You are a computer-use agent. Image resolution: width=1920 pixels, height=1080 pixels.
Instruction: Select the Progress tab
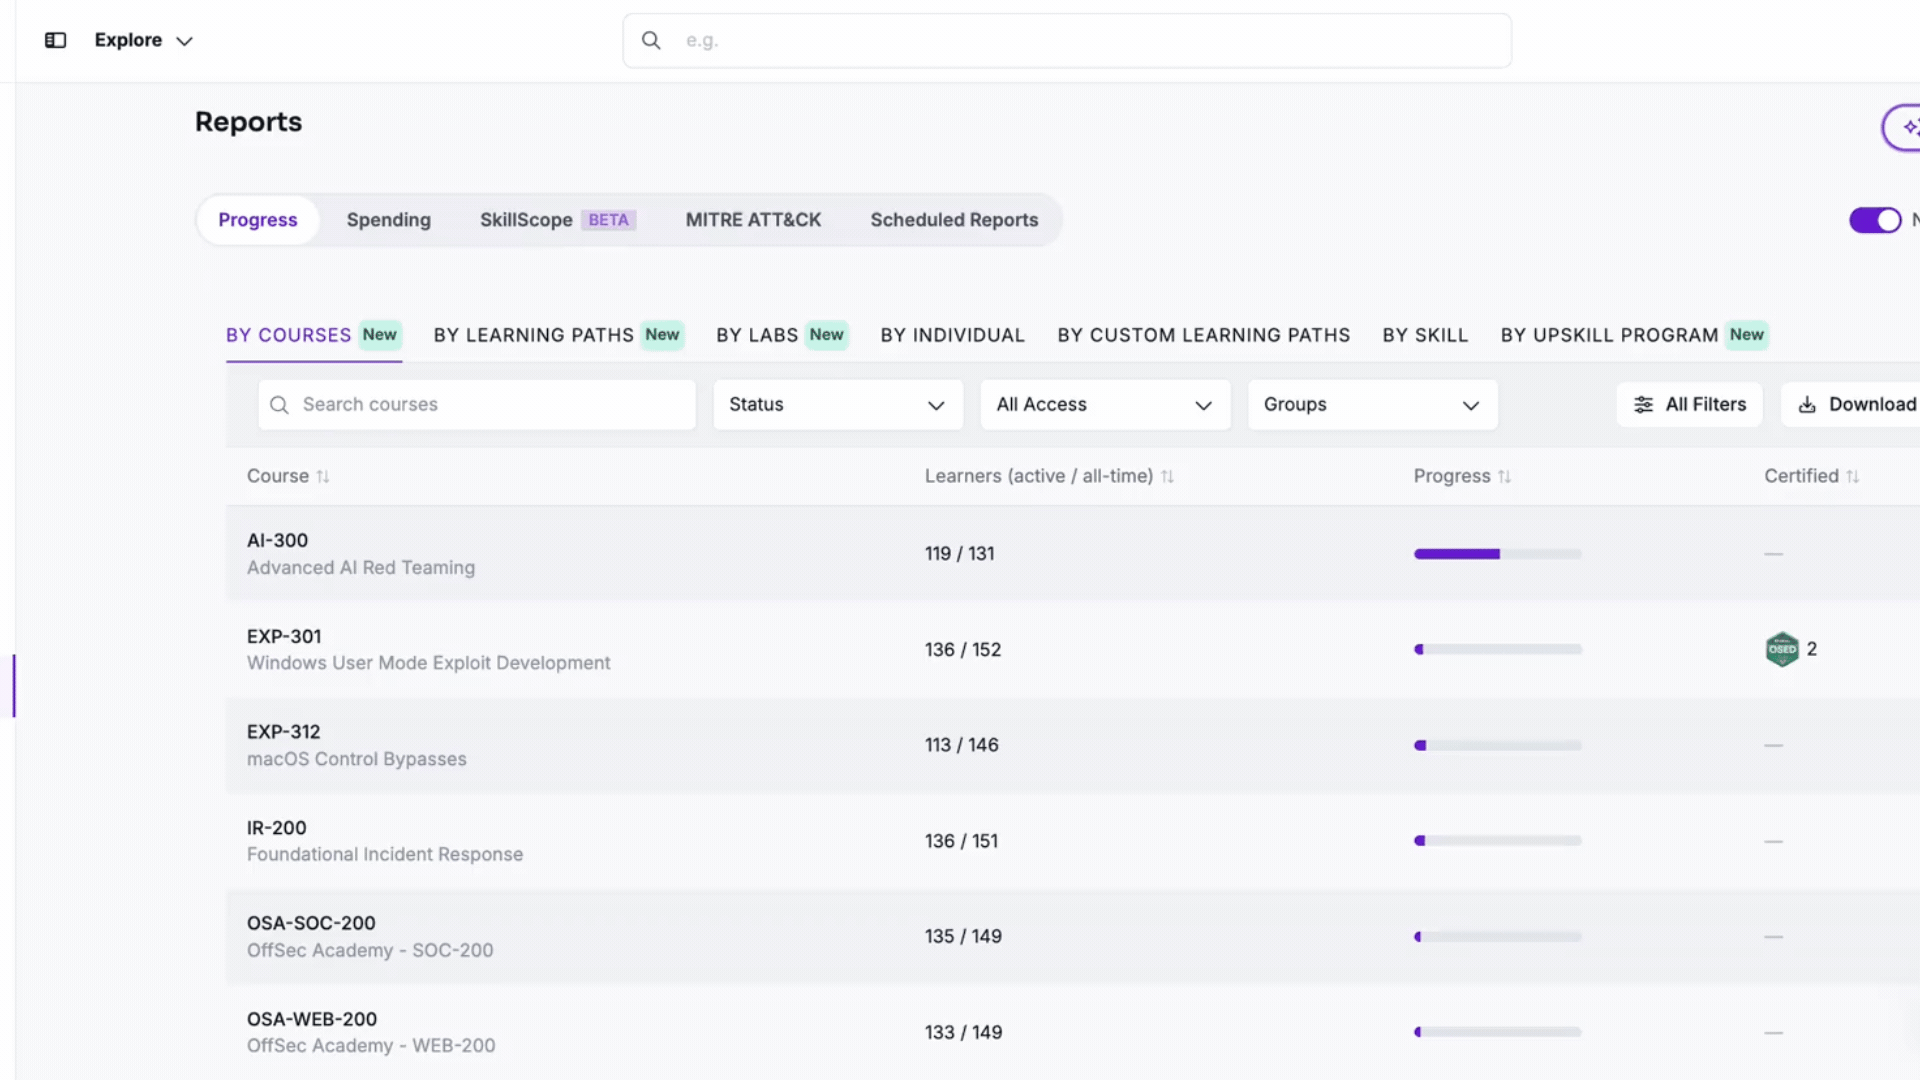pyautogui.click(x=258, y=220)
